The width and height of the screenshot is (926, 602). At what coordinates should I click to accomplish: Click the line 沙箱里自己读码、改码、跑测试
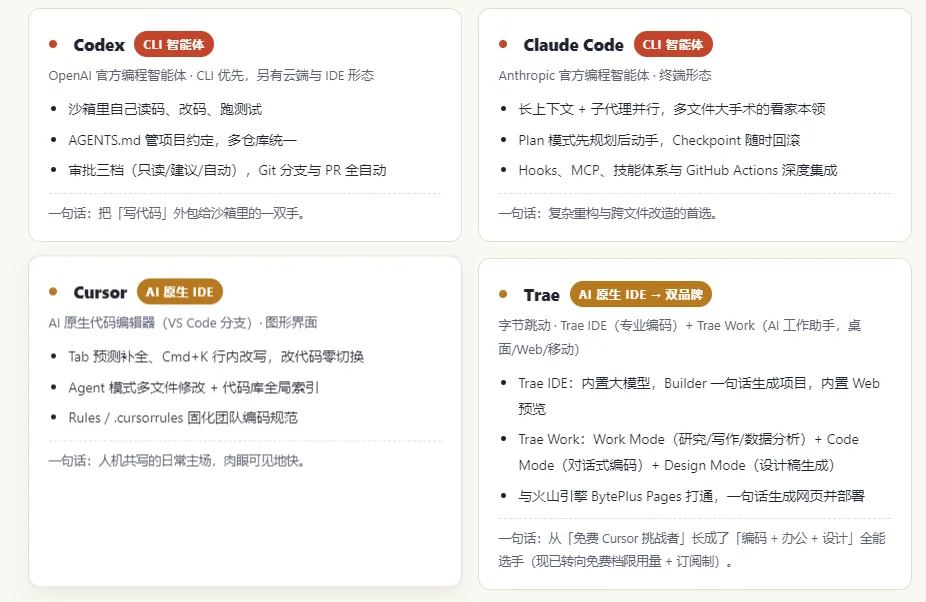click(165, 109)
